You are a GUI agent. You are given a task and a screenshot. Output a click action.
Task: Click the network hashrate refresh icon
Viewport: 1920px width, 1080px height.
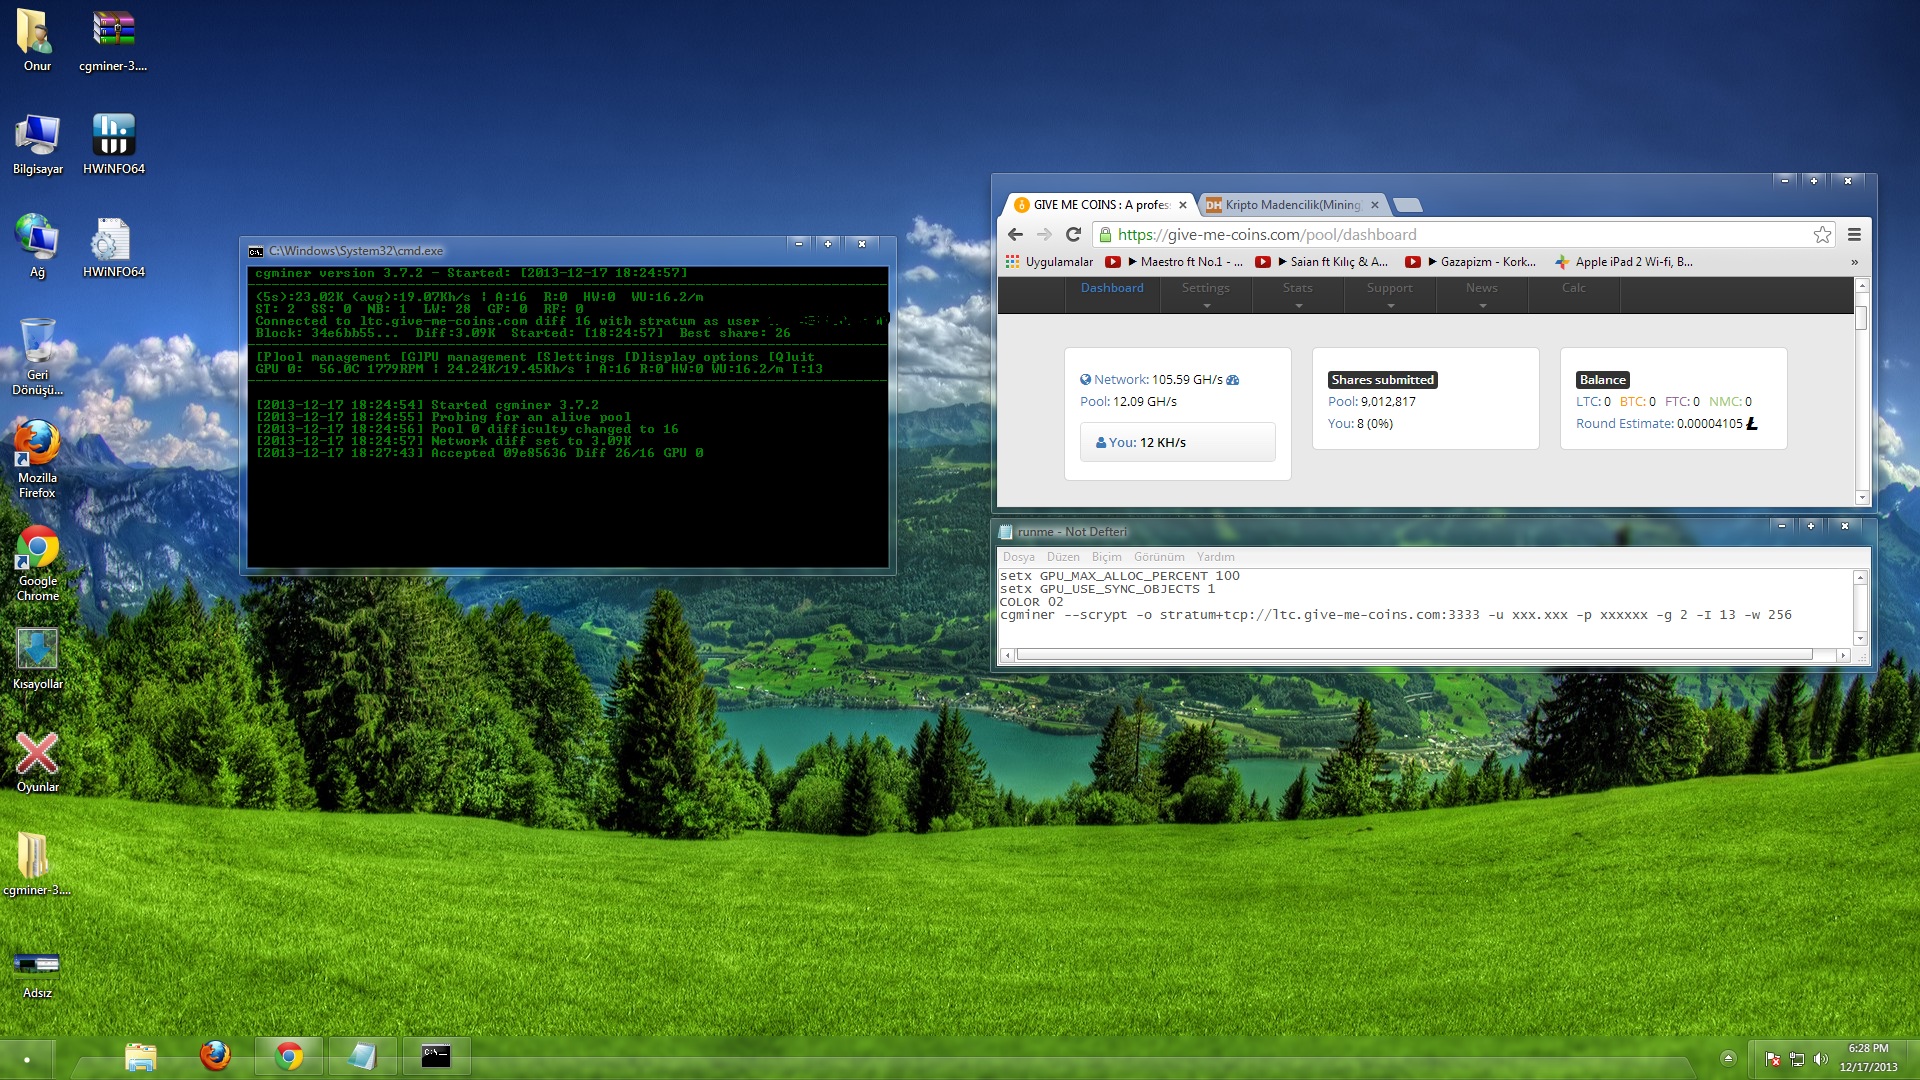point(1233,380)
